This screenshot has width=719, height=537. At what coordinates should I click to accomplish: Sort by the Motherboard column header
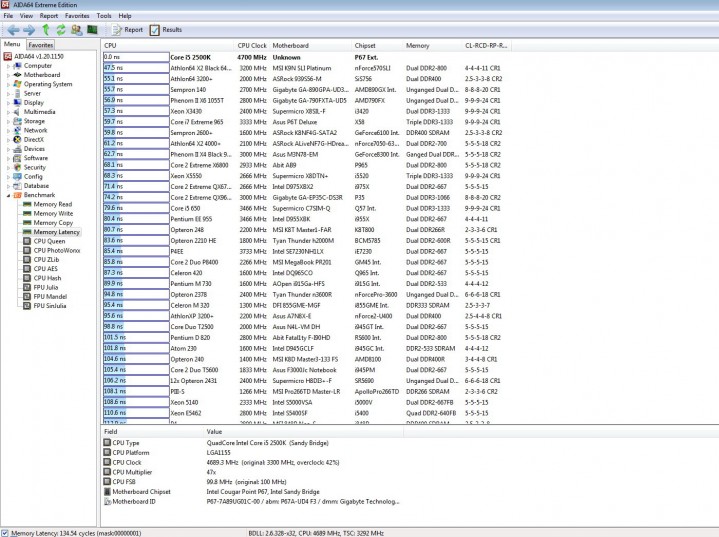click(x=310, y=45)
